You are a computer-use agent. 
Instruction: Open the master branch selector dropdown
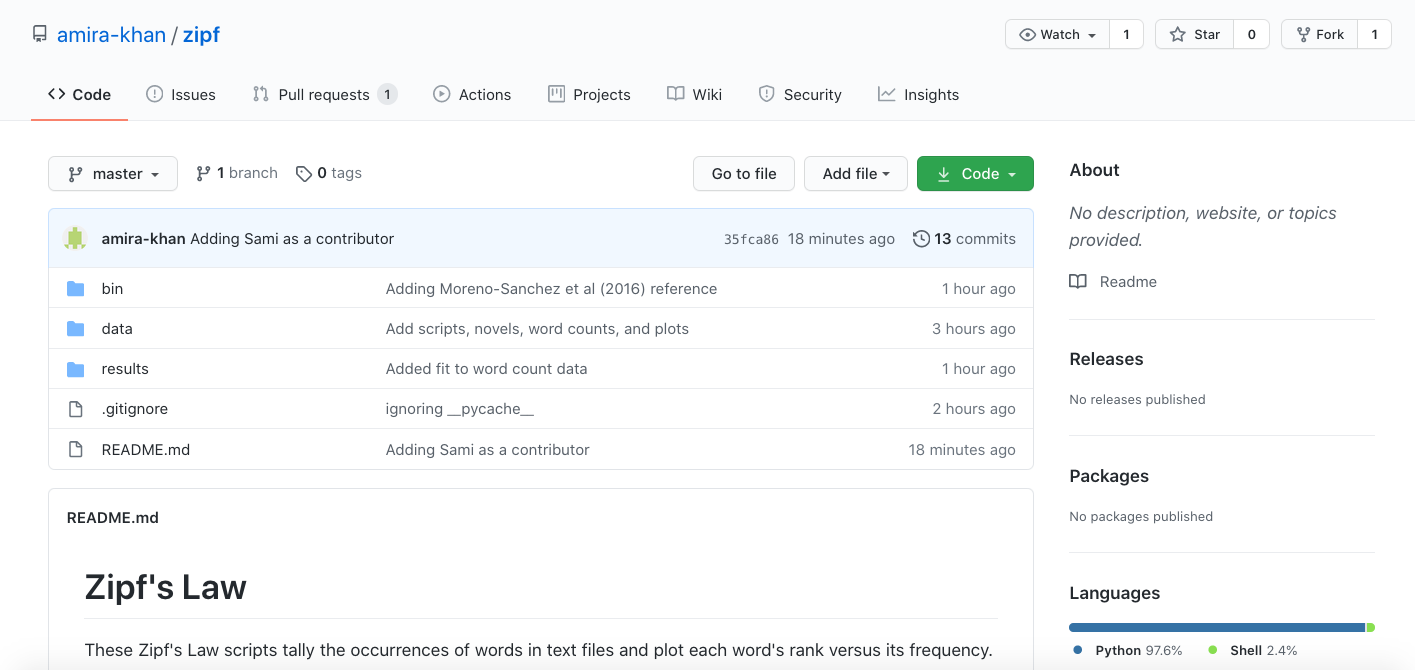113,173
